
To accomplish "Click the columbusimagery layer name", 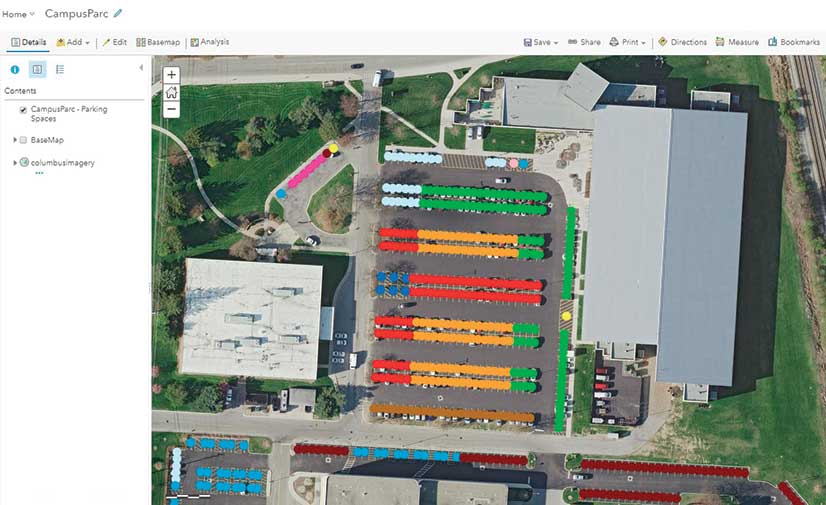I will click(63, 163).
